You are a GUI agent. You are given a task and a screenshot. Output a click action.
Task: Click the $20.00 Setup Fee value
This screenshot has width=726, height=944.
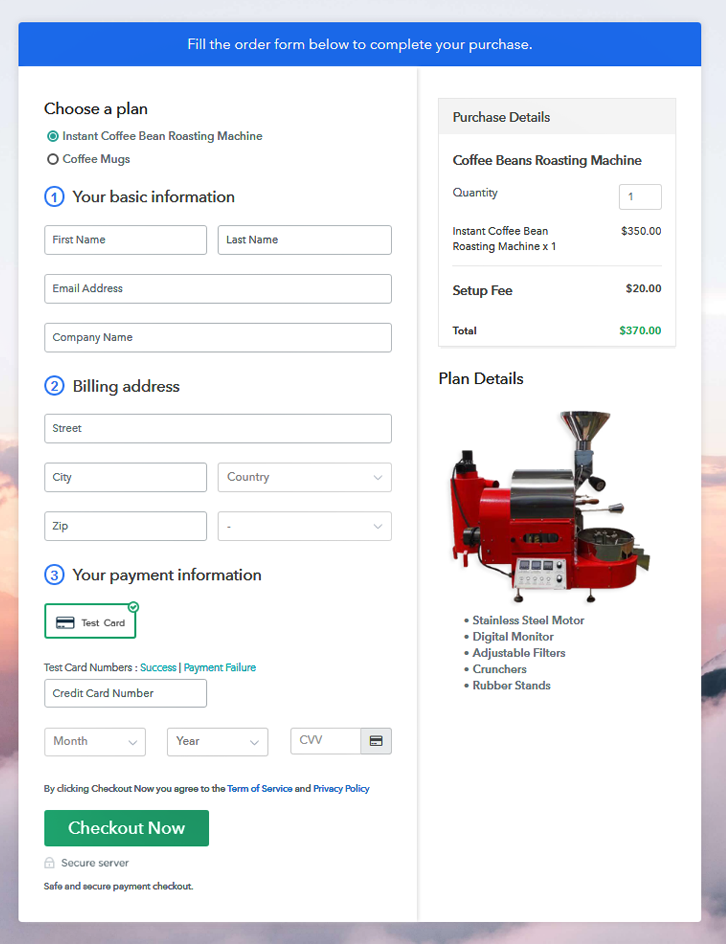pos(643,288)
